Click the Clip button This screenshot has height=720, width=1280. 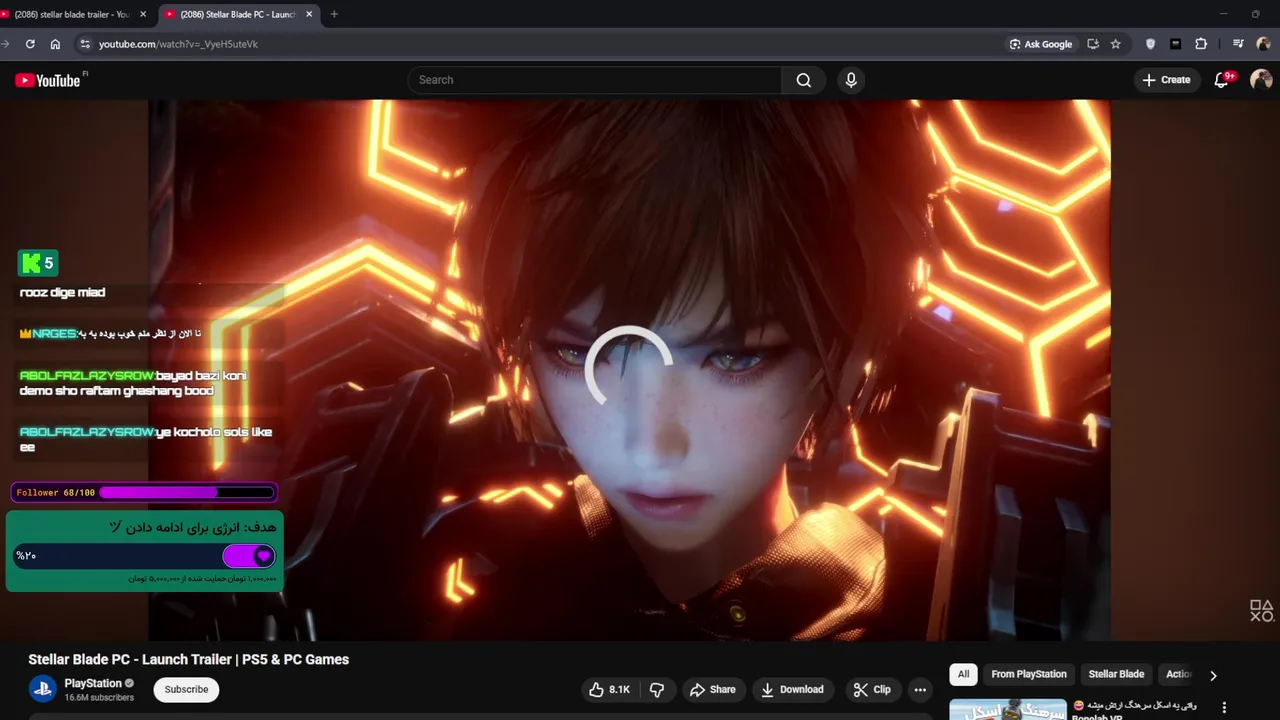(872, 689)
